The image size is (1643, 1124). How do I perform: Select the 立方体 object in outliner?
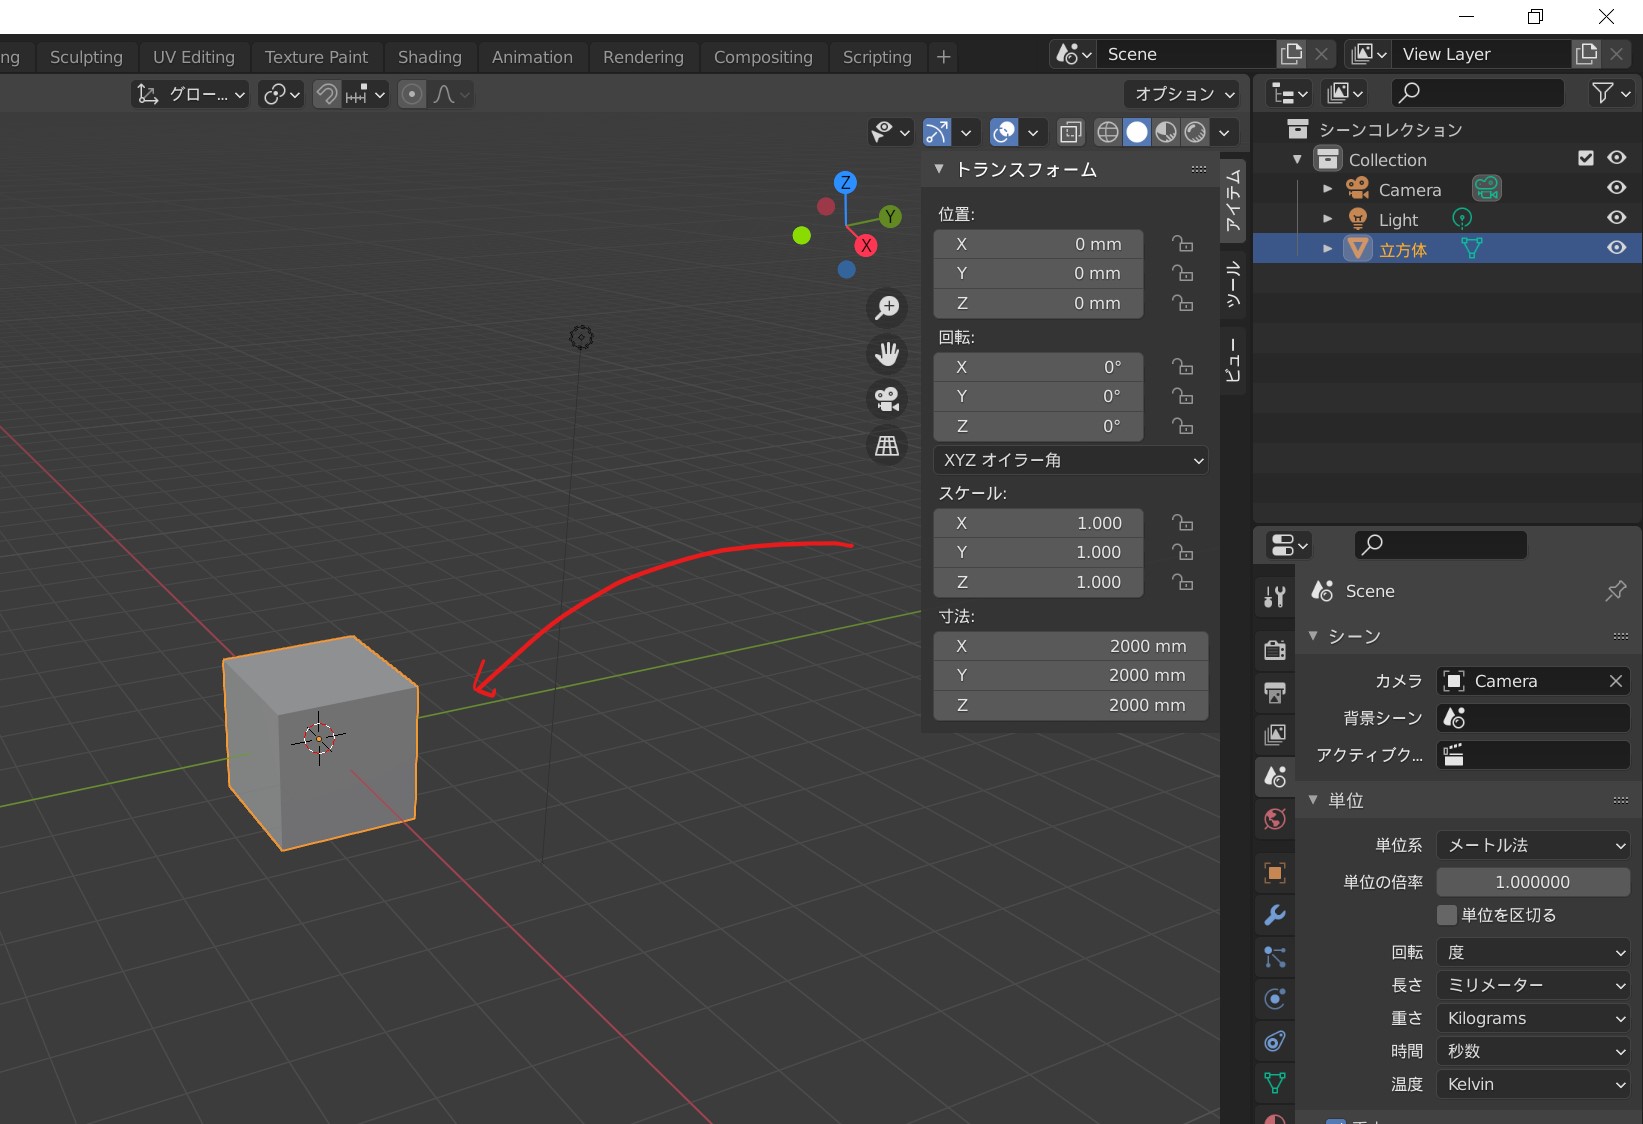[1402, 249]
